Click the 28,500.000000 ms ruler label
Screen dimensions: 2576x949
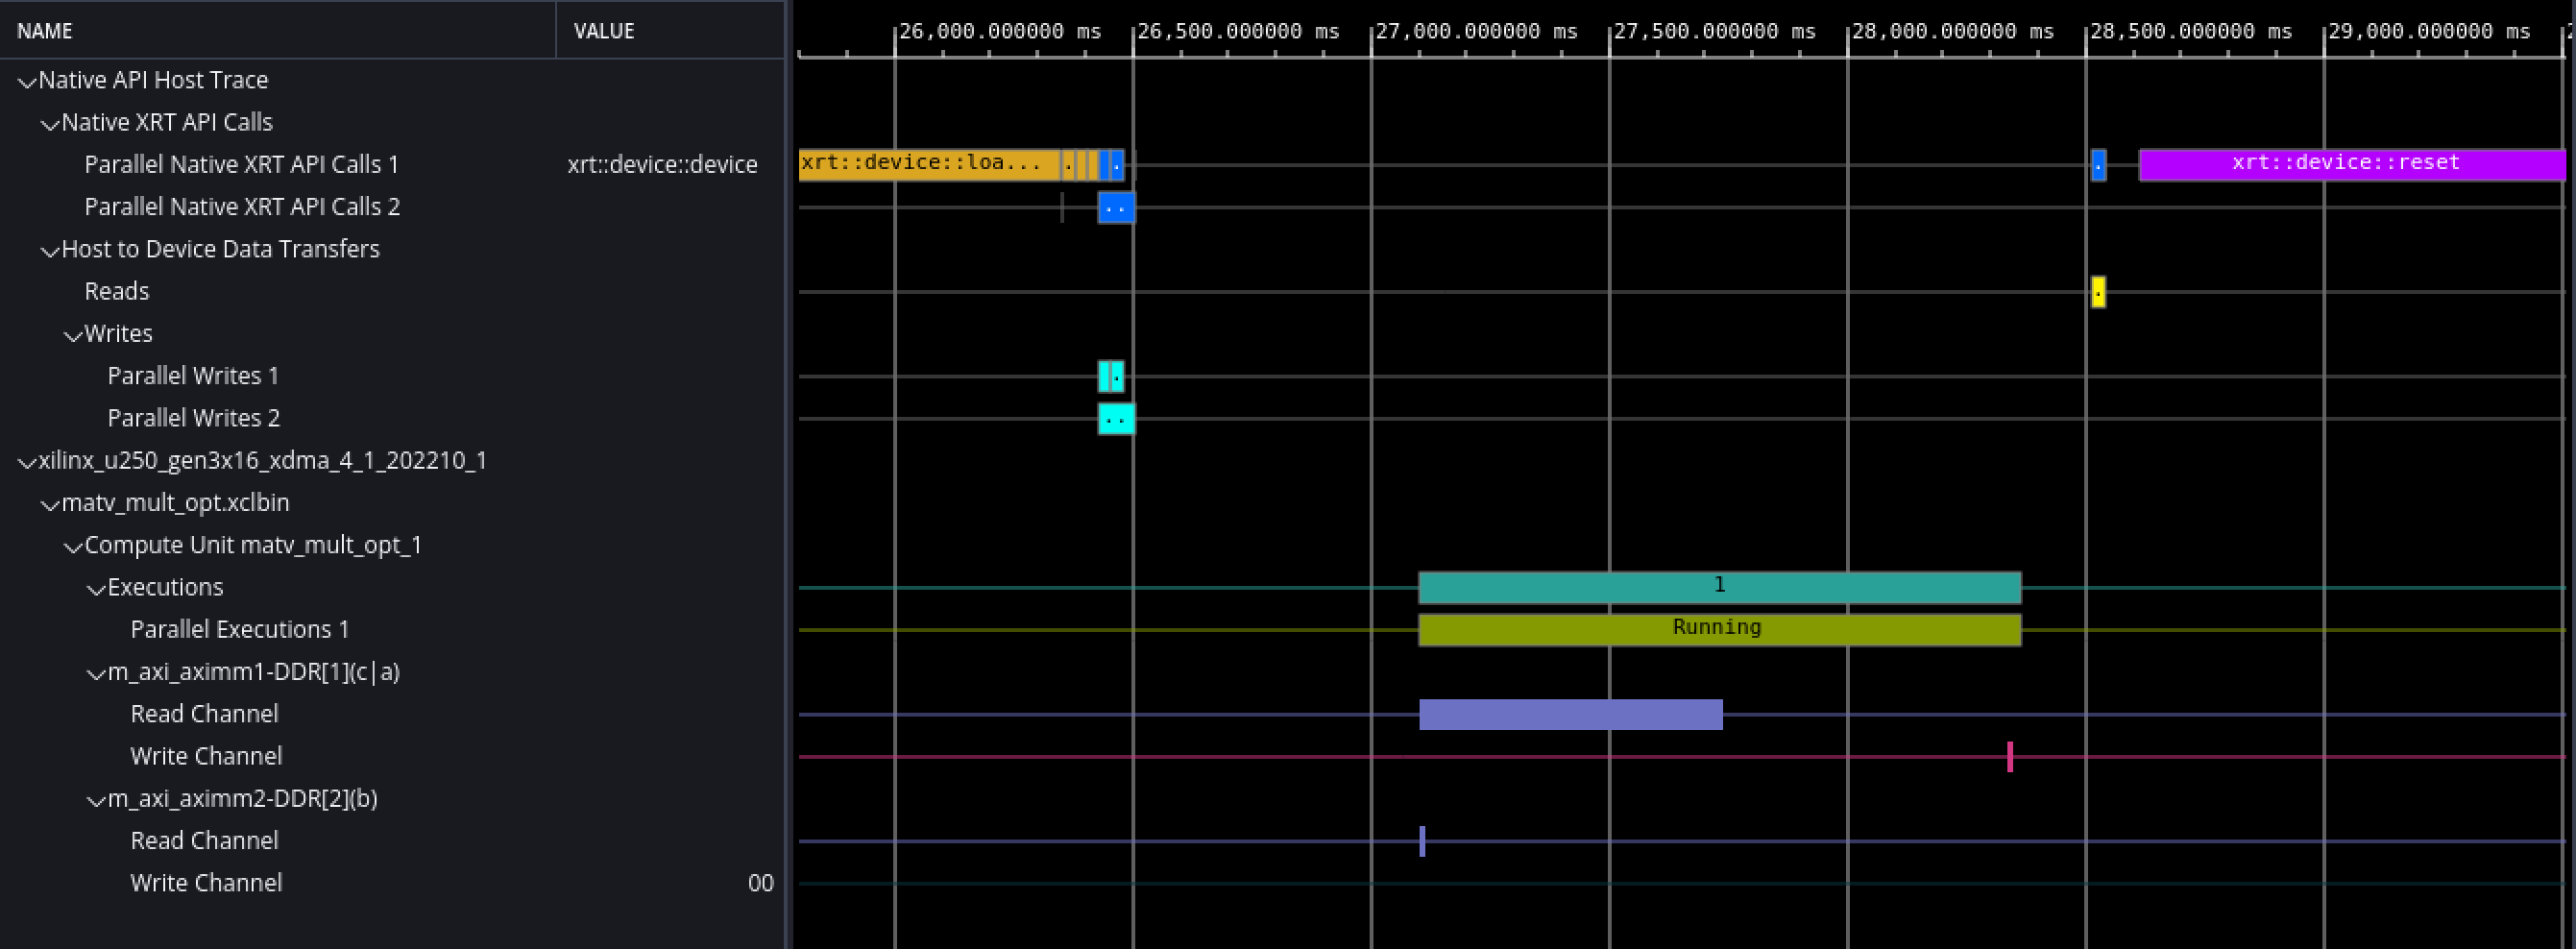2191,31
